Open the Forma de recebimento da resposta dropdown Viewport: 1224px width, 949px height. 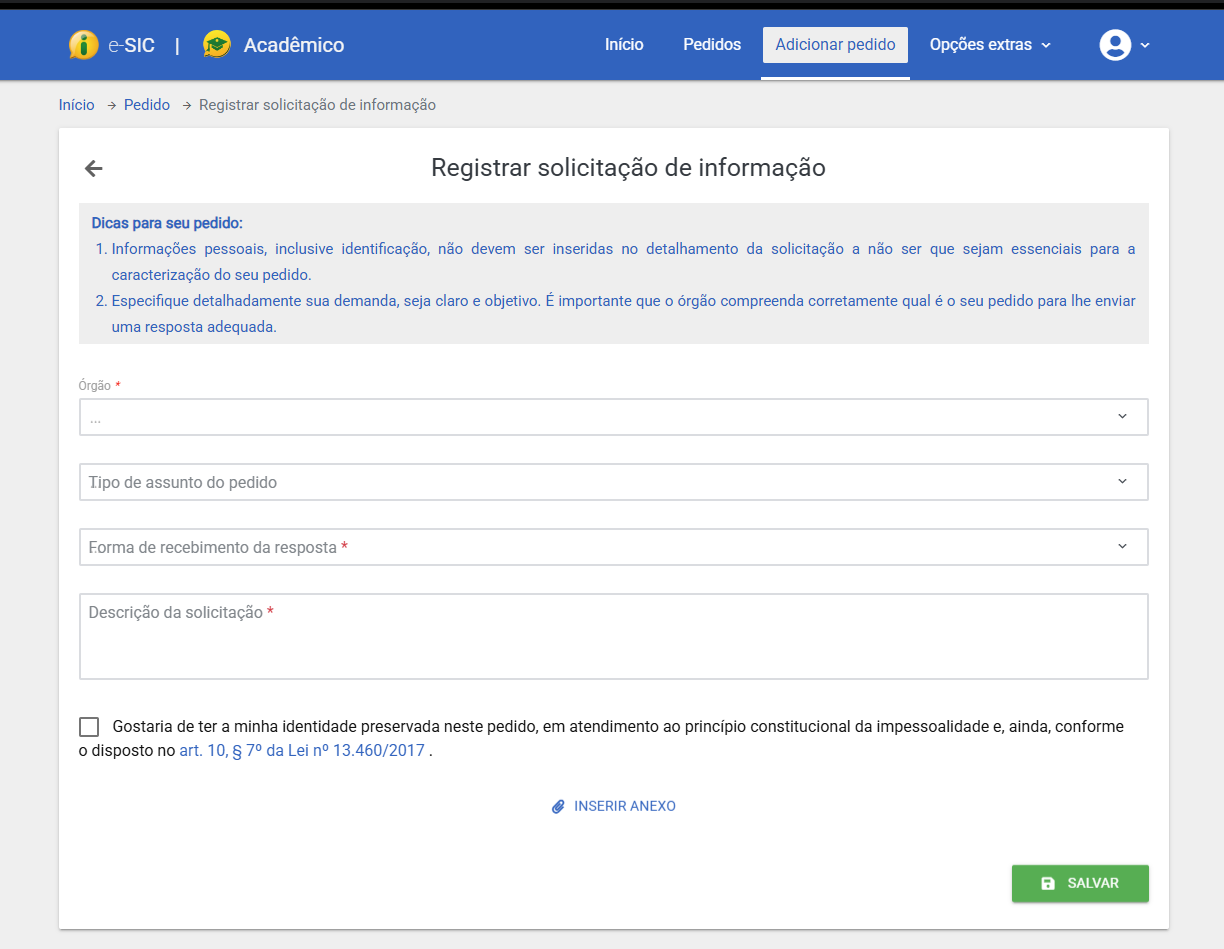(x=613, y=546)
